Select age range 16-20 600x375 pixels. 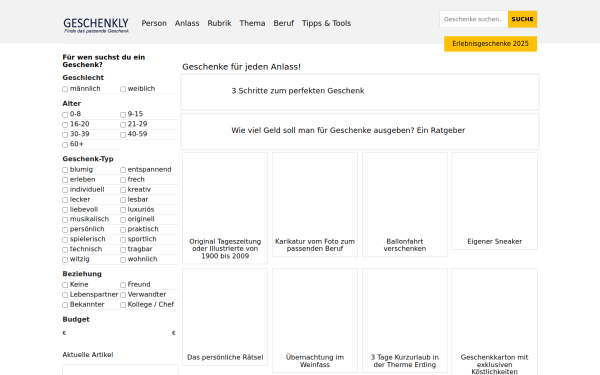[65, 124]
